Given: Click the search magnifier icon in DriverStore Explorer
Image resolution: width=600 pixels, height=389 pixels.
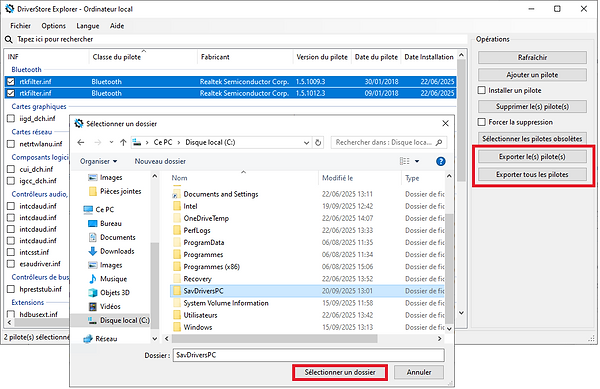Looking at the screenshot, I should pyautogui.click(x=8, y=39).
